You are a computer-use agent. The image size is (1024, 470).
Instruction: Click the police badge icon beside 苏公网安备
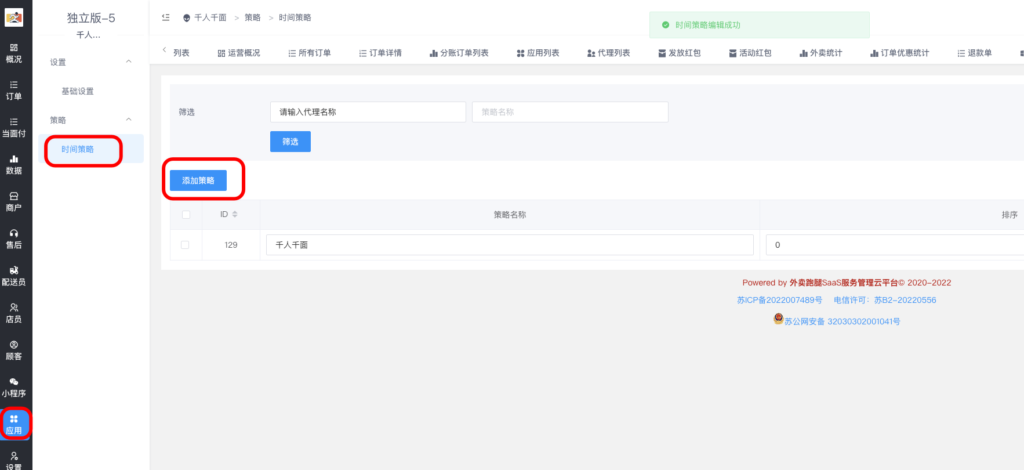pos(778,319)
